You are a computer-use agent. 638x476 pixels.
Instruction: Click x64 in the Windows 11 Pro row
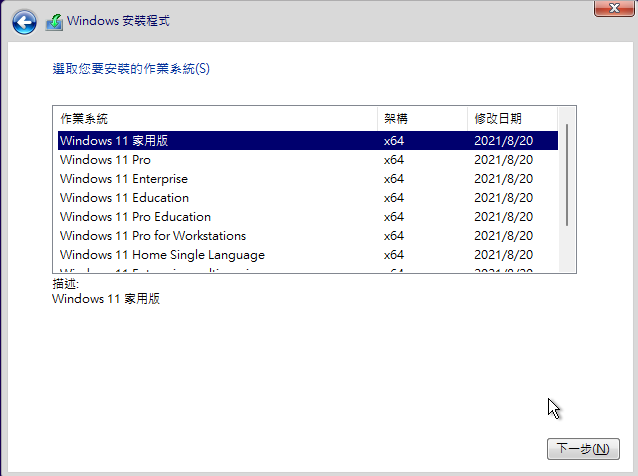click(394, 160)
